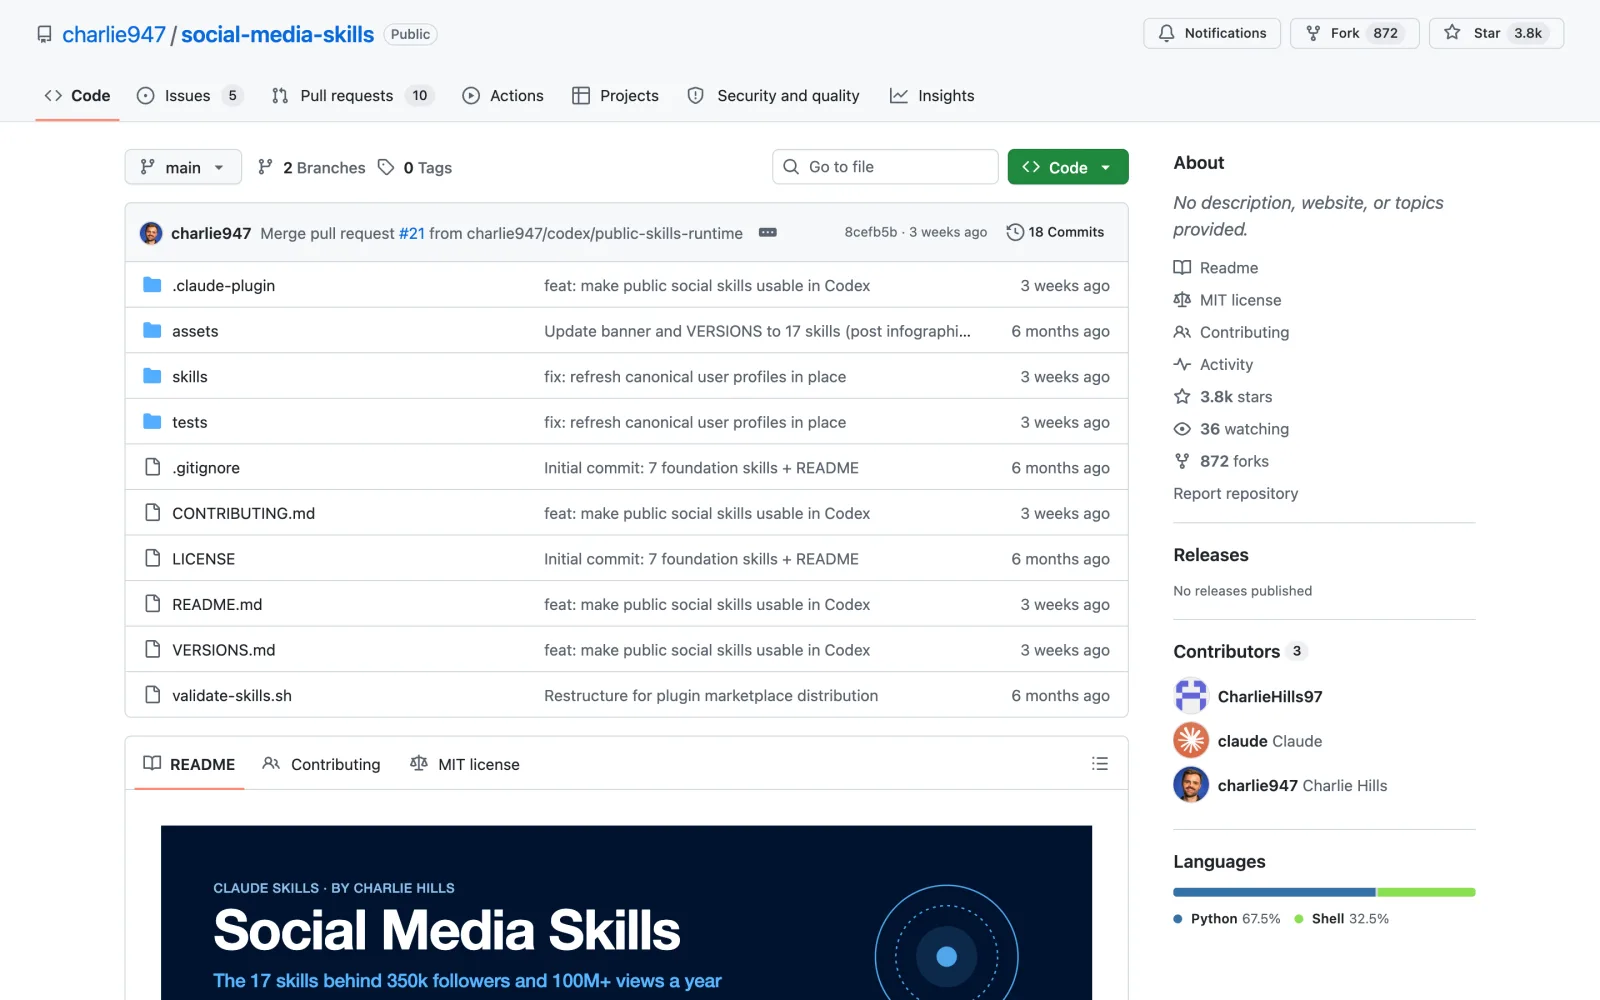Click the Python language bar segment
This screenshot has height=1000, width=1600.
pos(1274,892)
